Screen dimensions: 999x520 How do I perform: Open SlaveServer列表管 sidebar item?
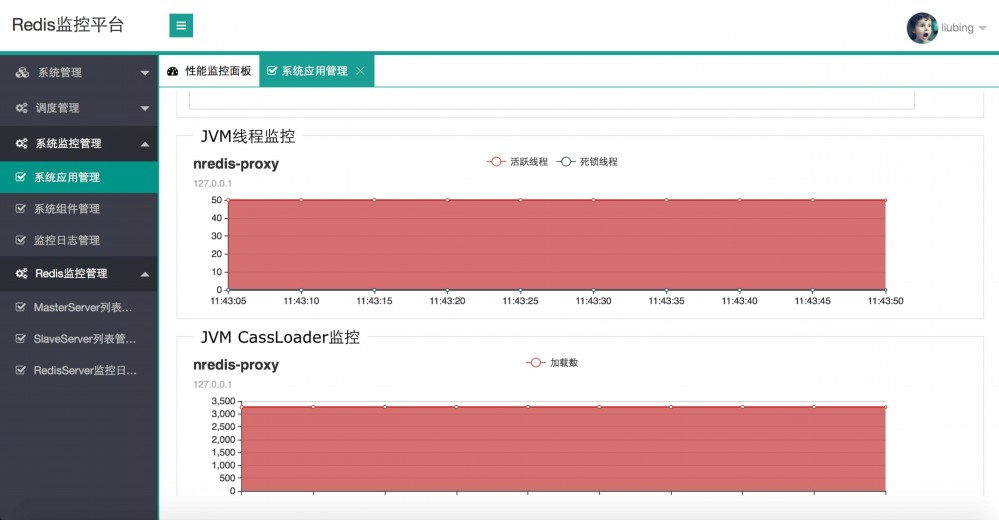[79, 339]
